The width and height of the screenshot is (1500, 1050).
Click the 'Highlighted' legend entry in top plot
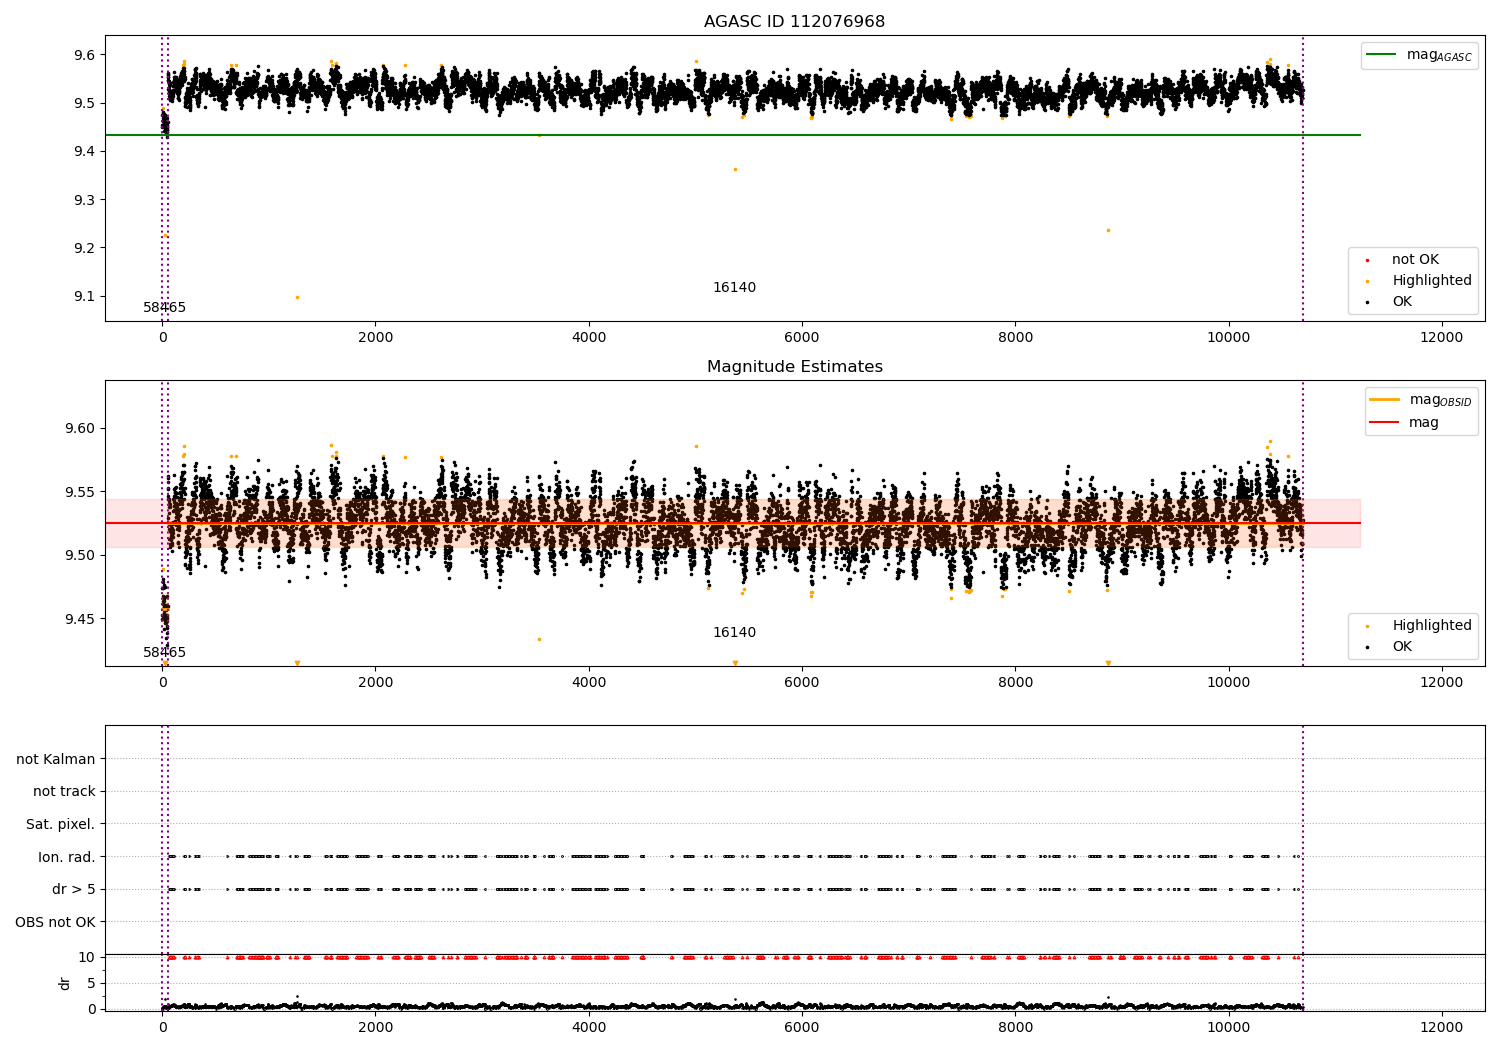pyautogui.click(x=1431, y=281)
